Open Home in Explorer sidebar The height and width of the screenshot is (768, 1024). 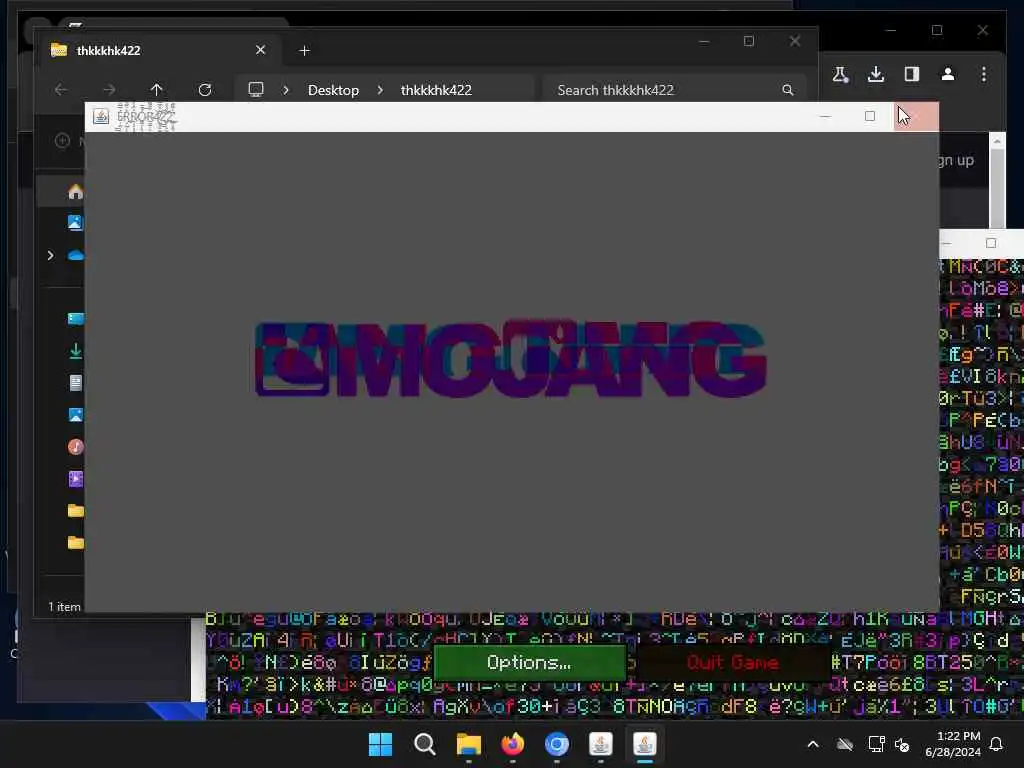coord(76,191)
